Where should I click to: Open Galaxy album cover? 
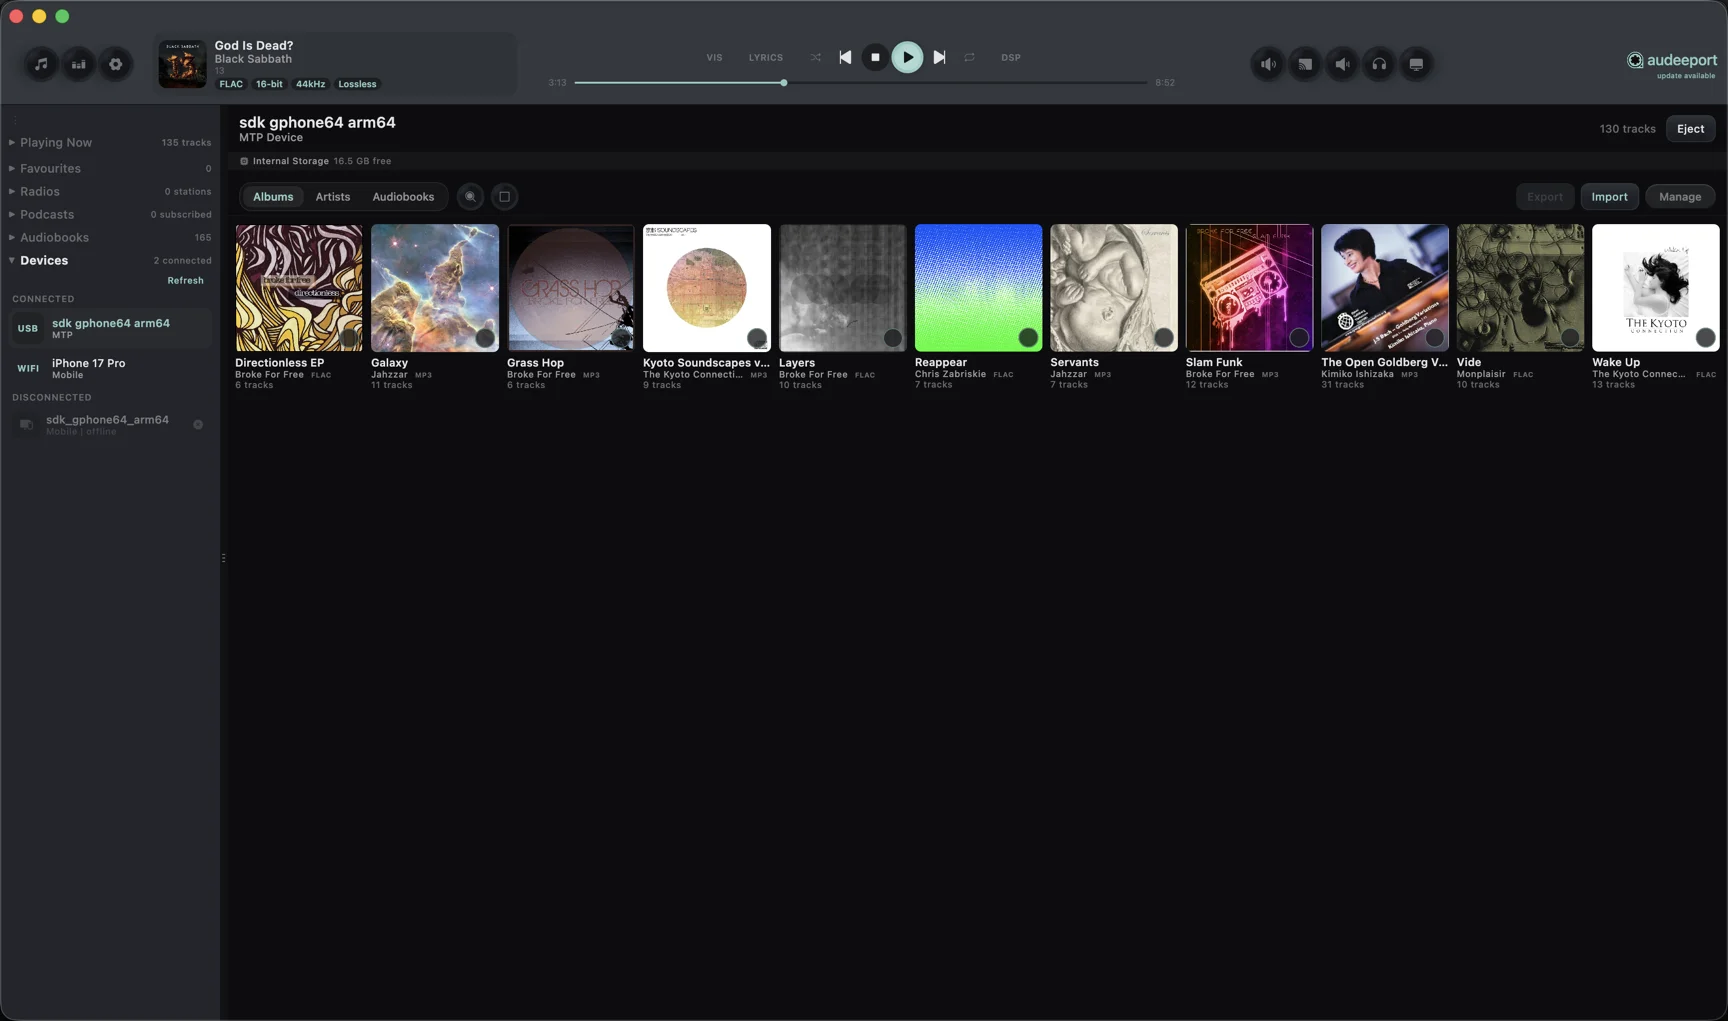[x=434, y=288]
